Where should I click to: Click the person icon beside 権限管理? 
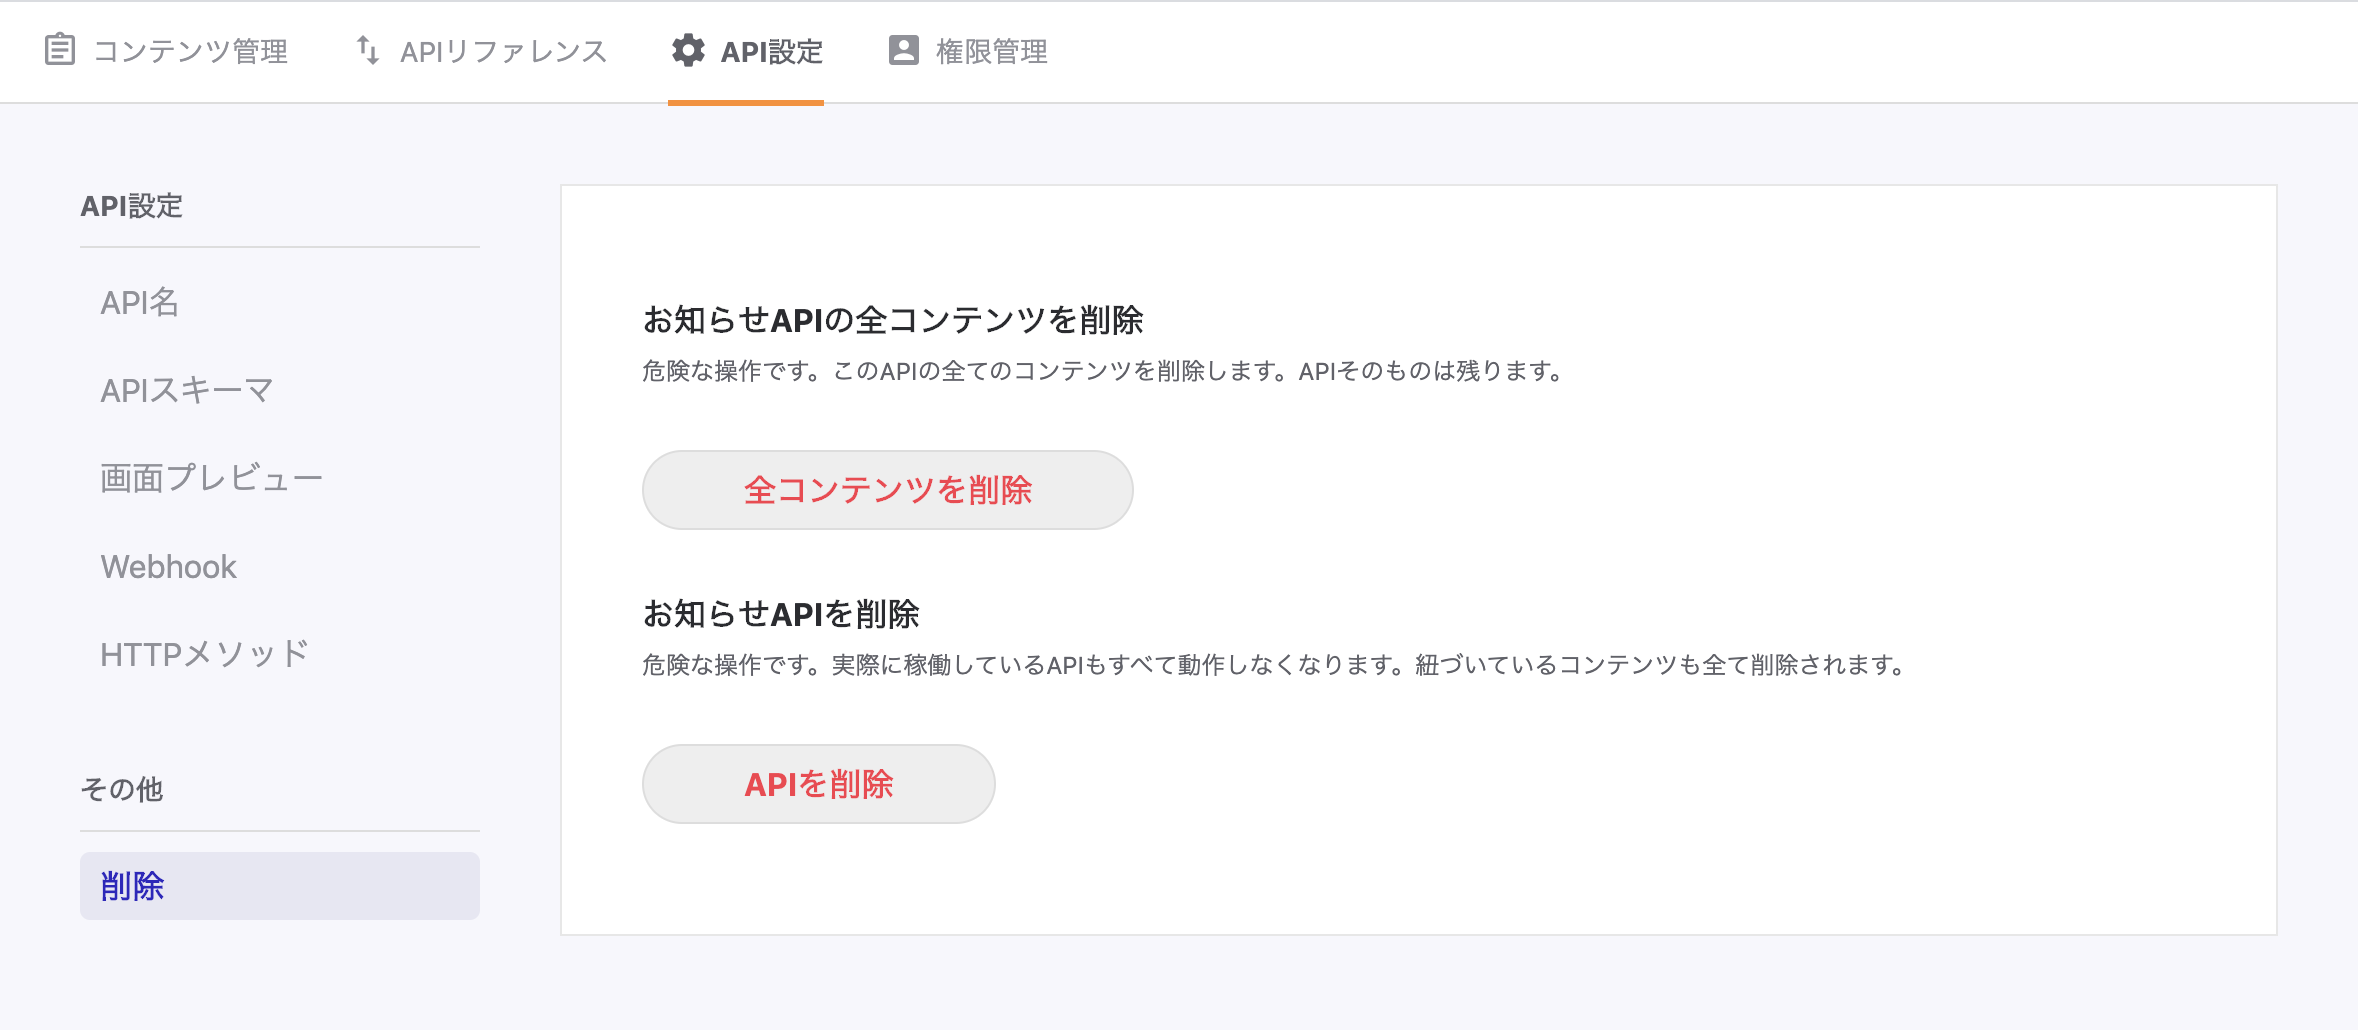pyautogui.click(x=904, y=50)
